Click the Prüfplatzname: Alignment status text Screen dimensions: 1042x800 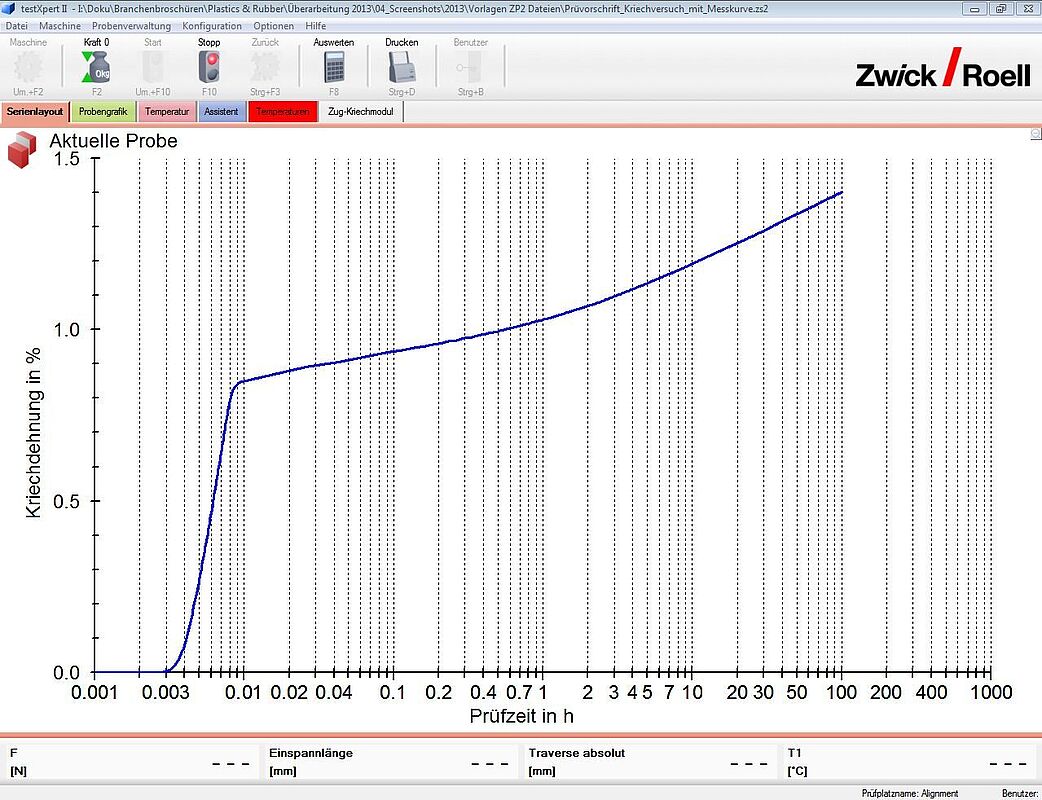pyautogui.click(x=910, y=793)
